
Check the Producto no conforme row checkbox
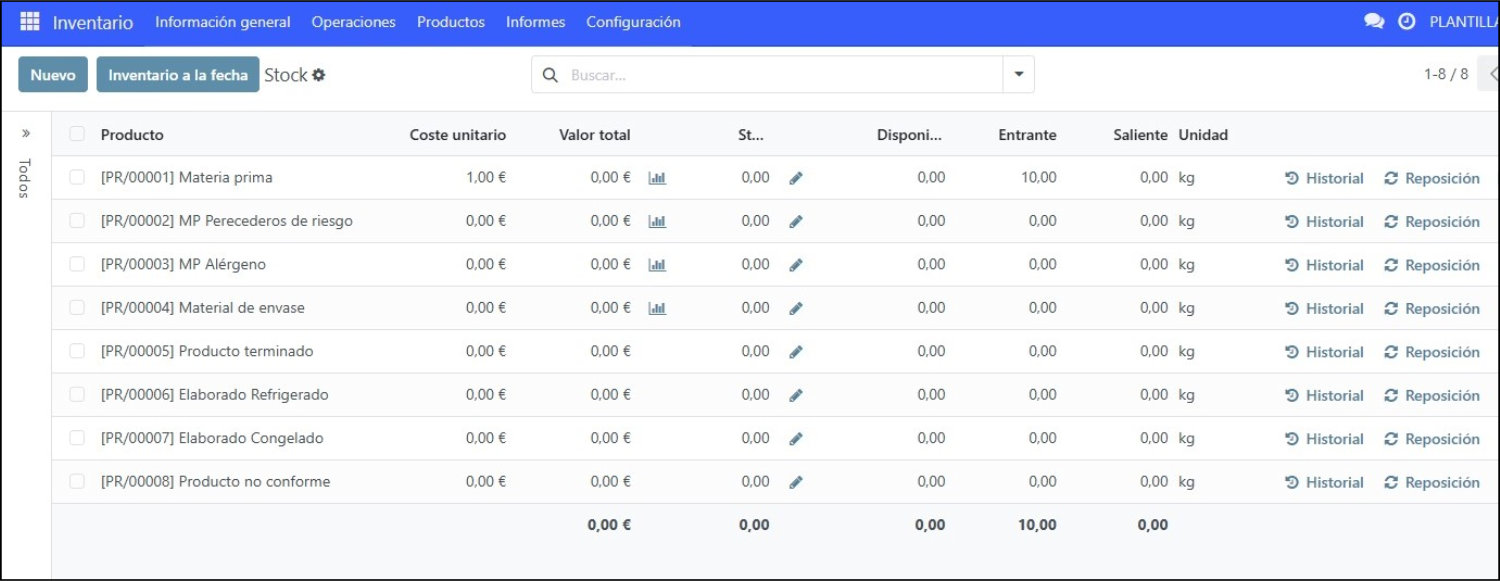77,481
